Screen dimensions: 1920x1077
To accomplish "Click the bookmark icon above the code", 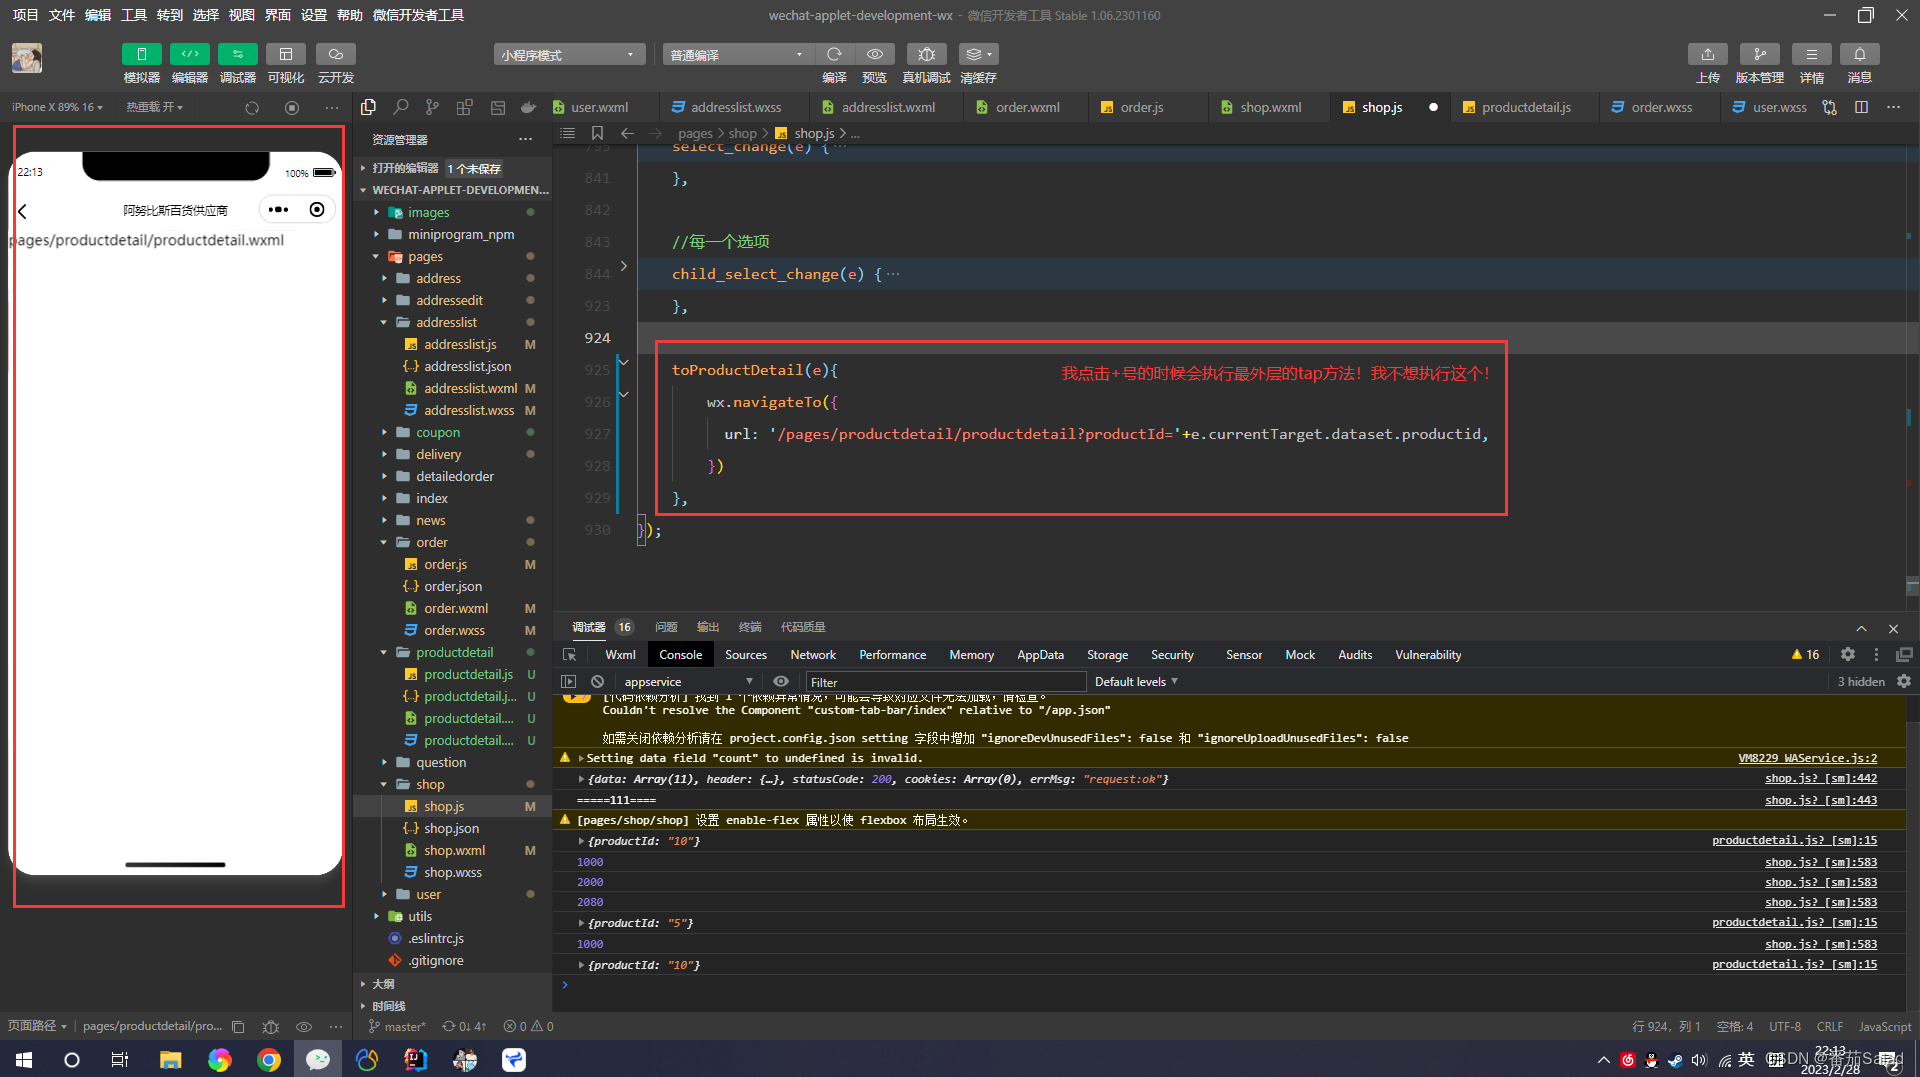I will (597, 133).
